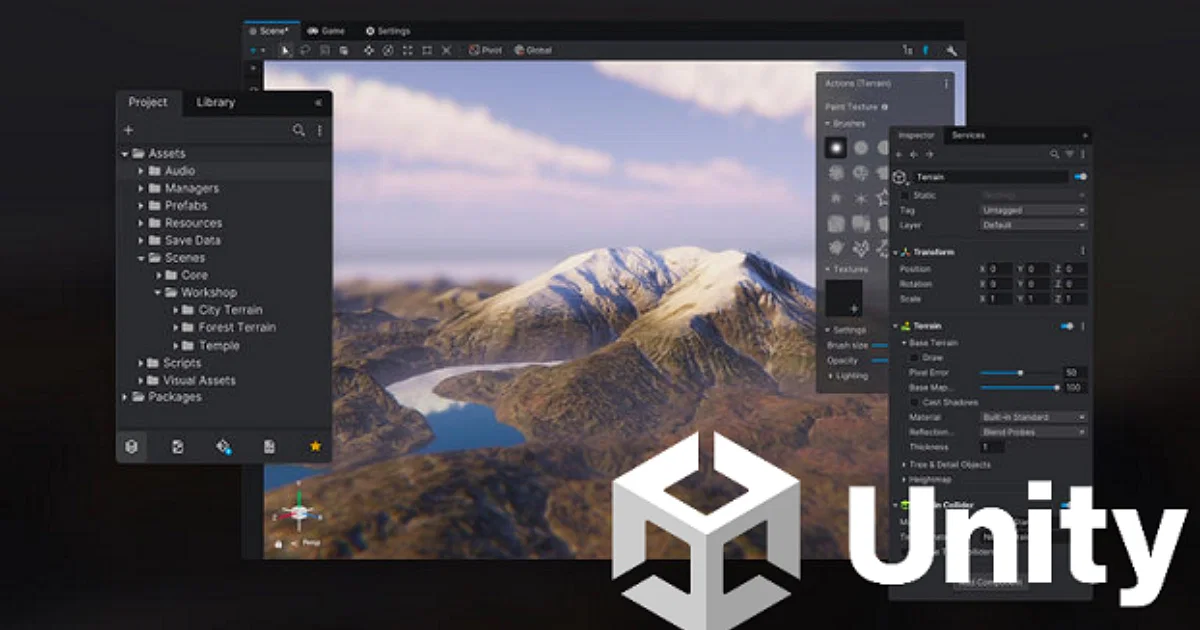Open the Tag dropdown showing Untagged

click(x=1033, y=210)
